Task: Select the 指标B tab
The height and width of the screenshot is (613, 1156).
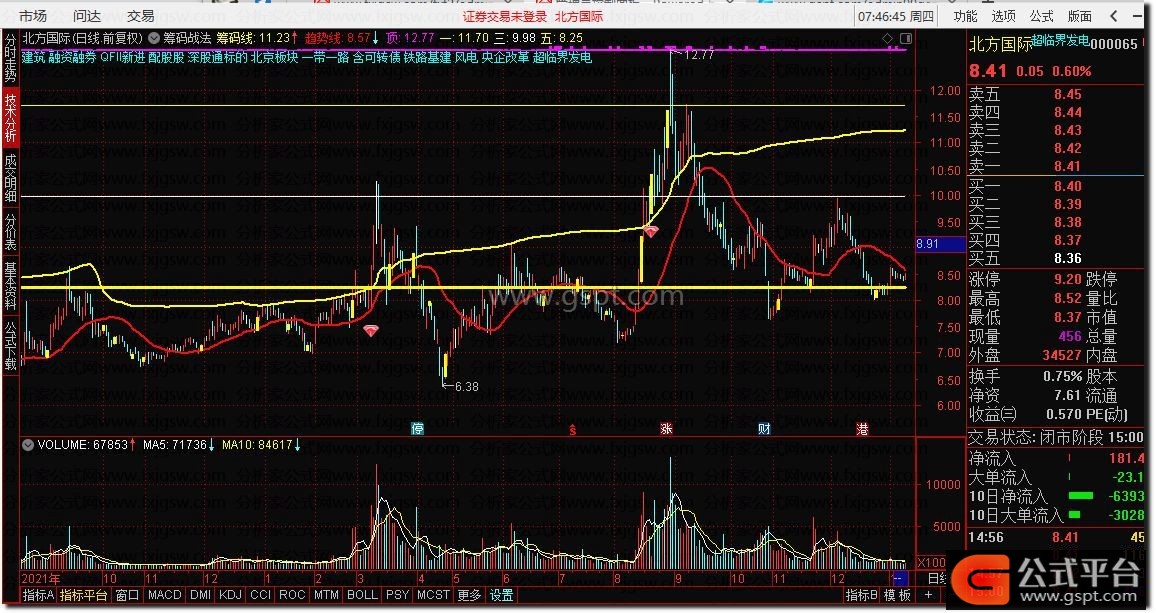Action: pos(861,595)
